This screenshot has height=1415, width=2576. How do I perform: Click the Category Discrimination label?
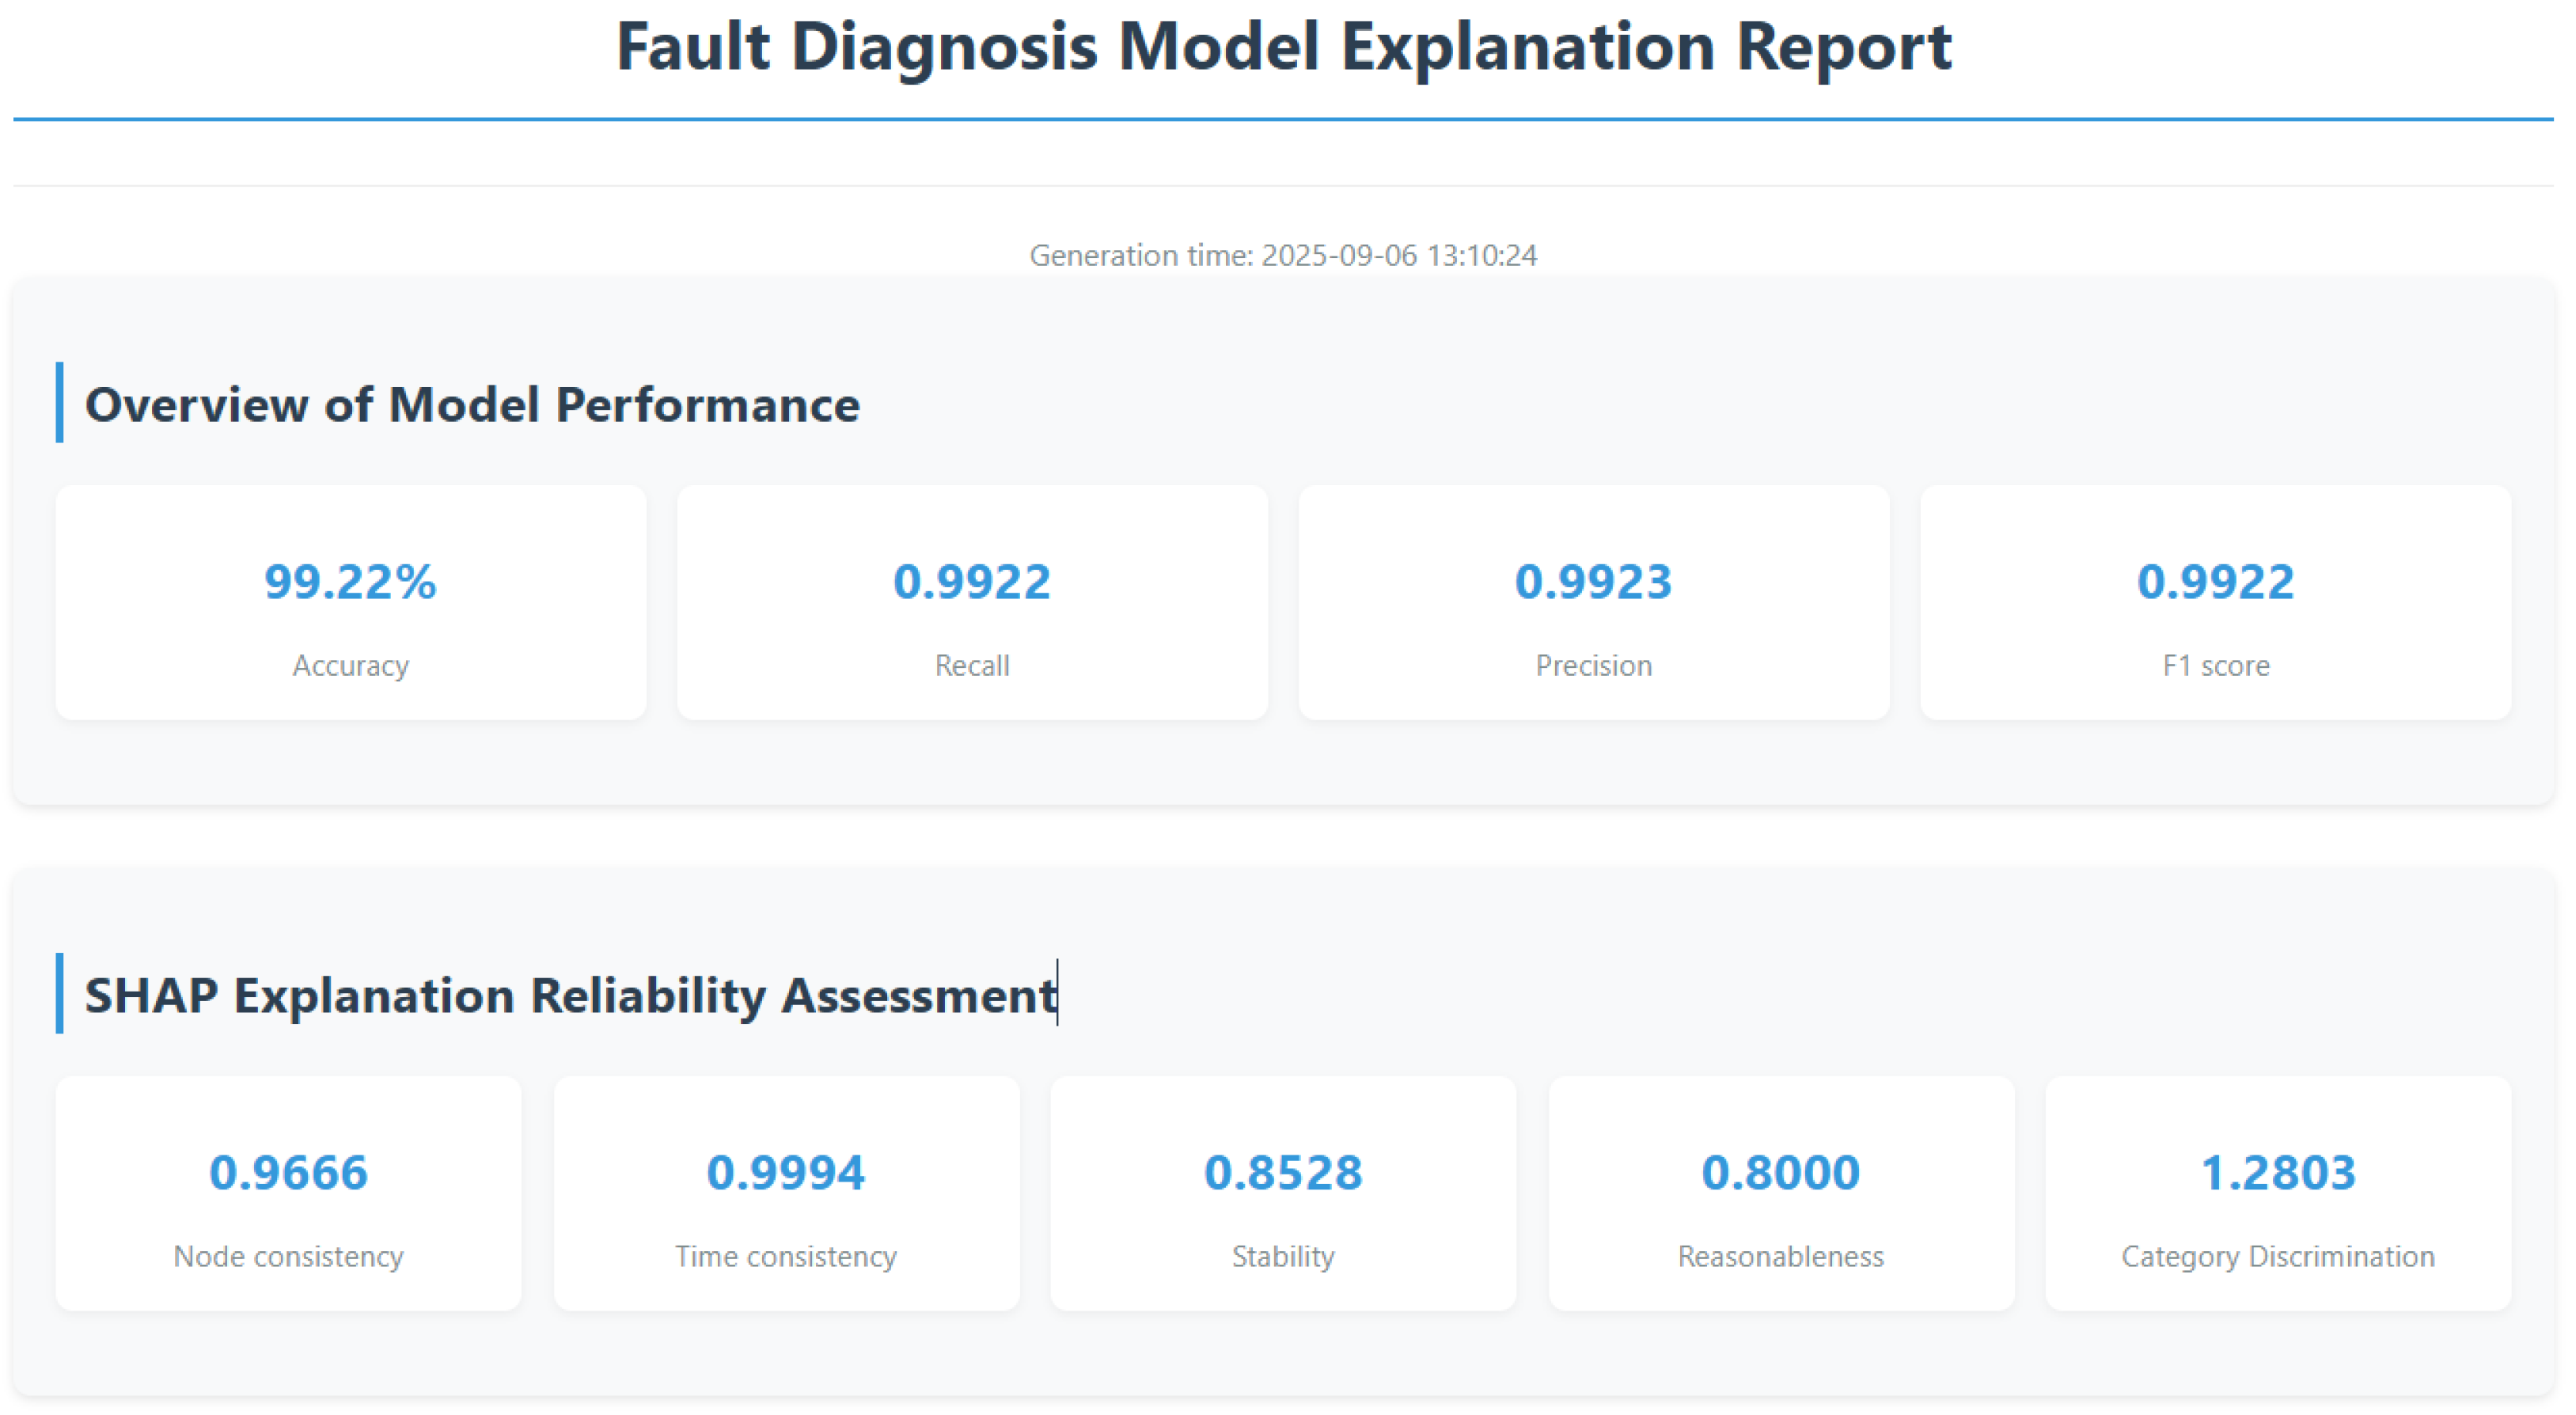point(2277,1256)
